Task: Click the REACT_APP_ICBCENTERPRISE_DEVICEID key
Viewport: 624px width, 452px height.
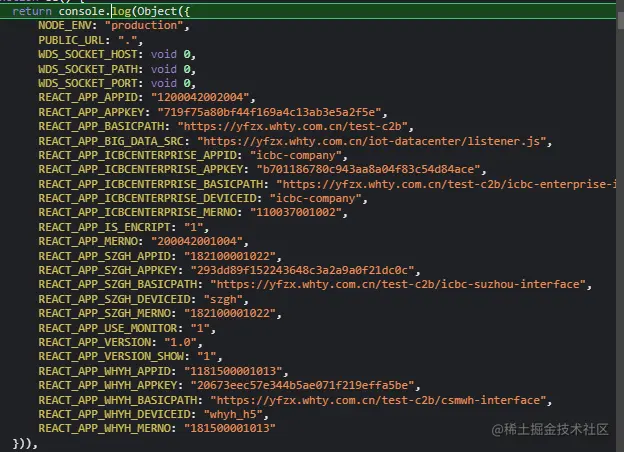Action: [x=147, y=198]
